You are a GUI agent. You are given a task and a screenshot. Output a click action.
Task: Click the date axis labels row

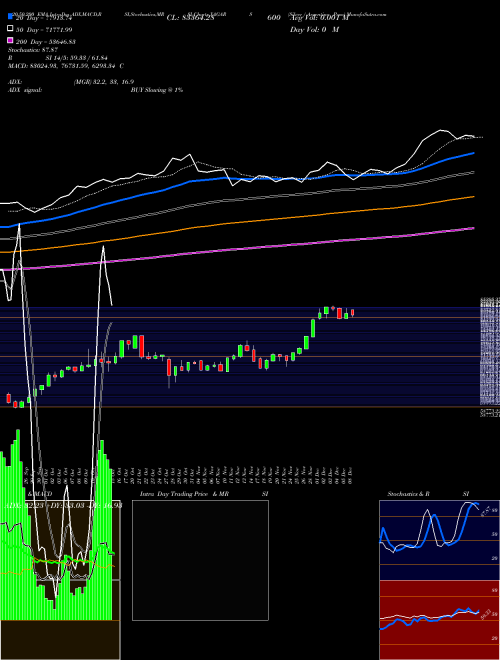pyautogui.click(x=187, y=475)
